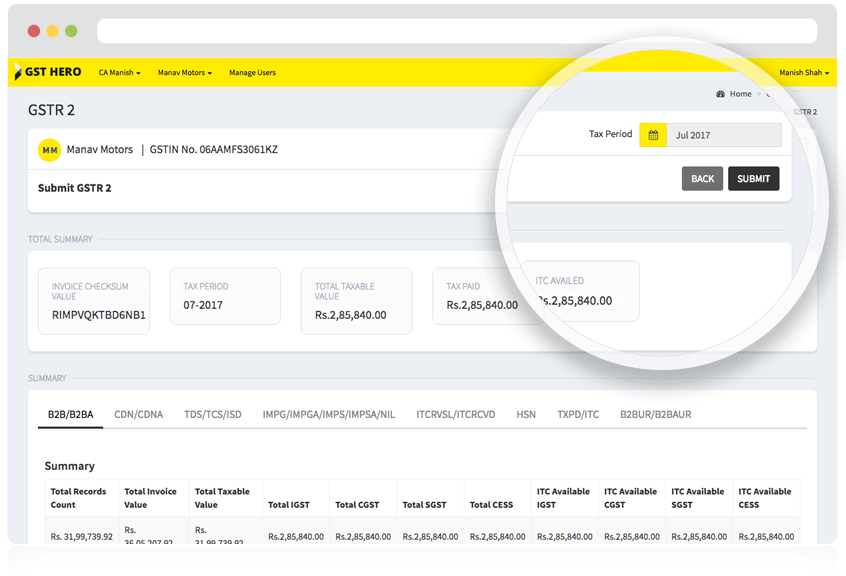Click the GSTR 2 page title
The image size is (846, 576).
51,110
